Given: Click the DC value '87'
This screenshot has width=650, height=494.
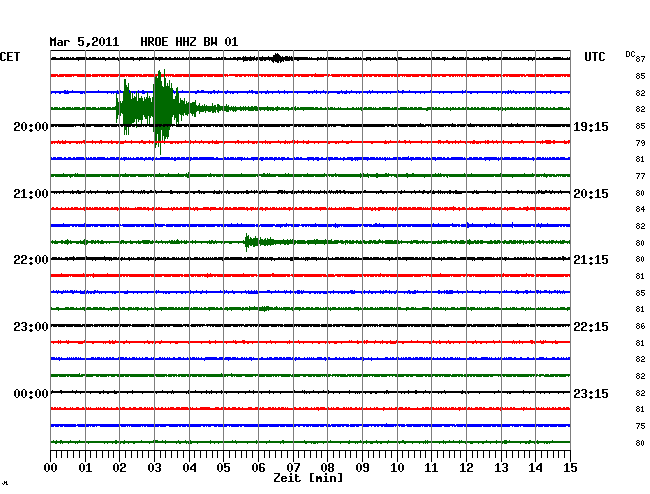Looking at the screenshot, I should (640, 59).
